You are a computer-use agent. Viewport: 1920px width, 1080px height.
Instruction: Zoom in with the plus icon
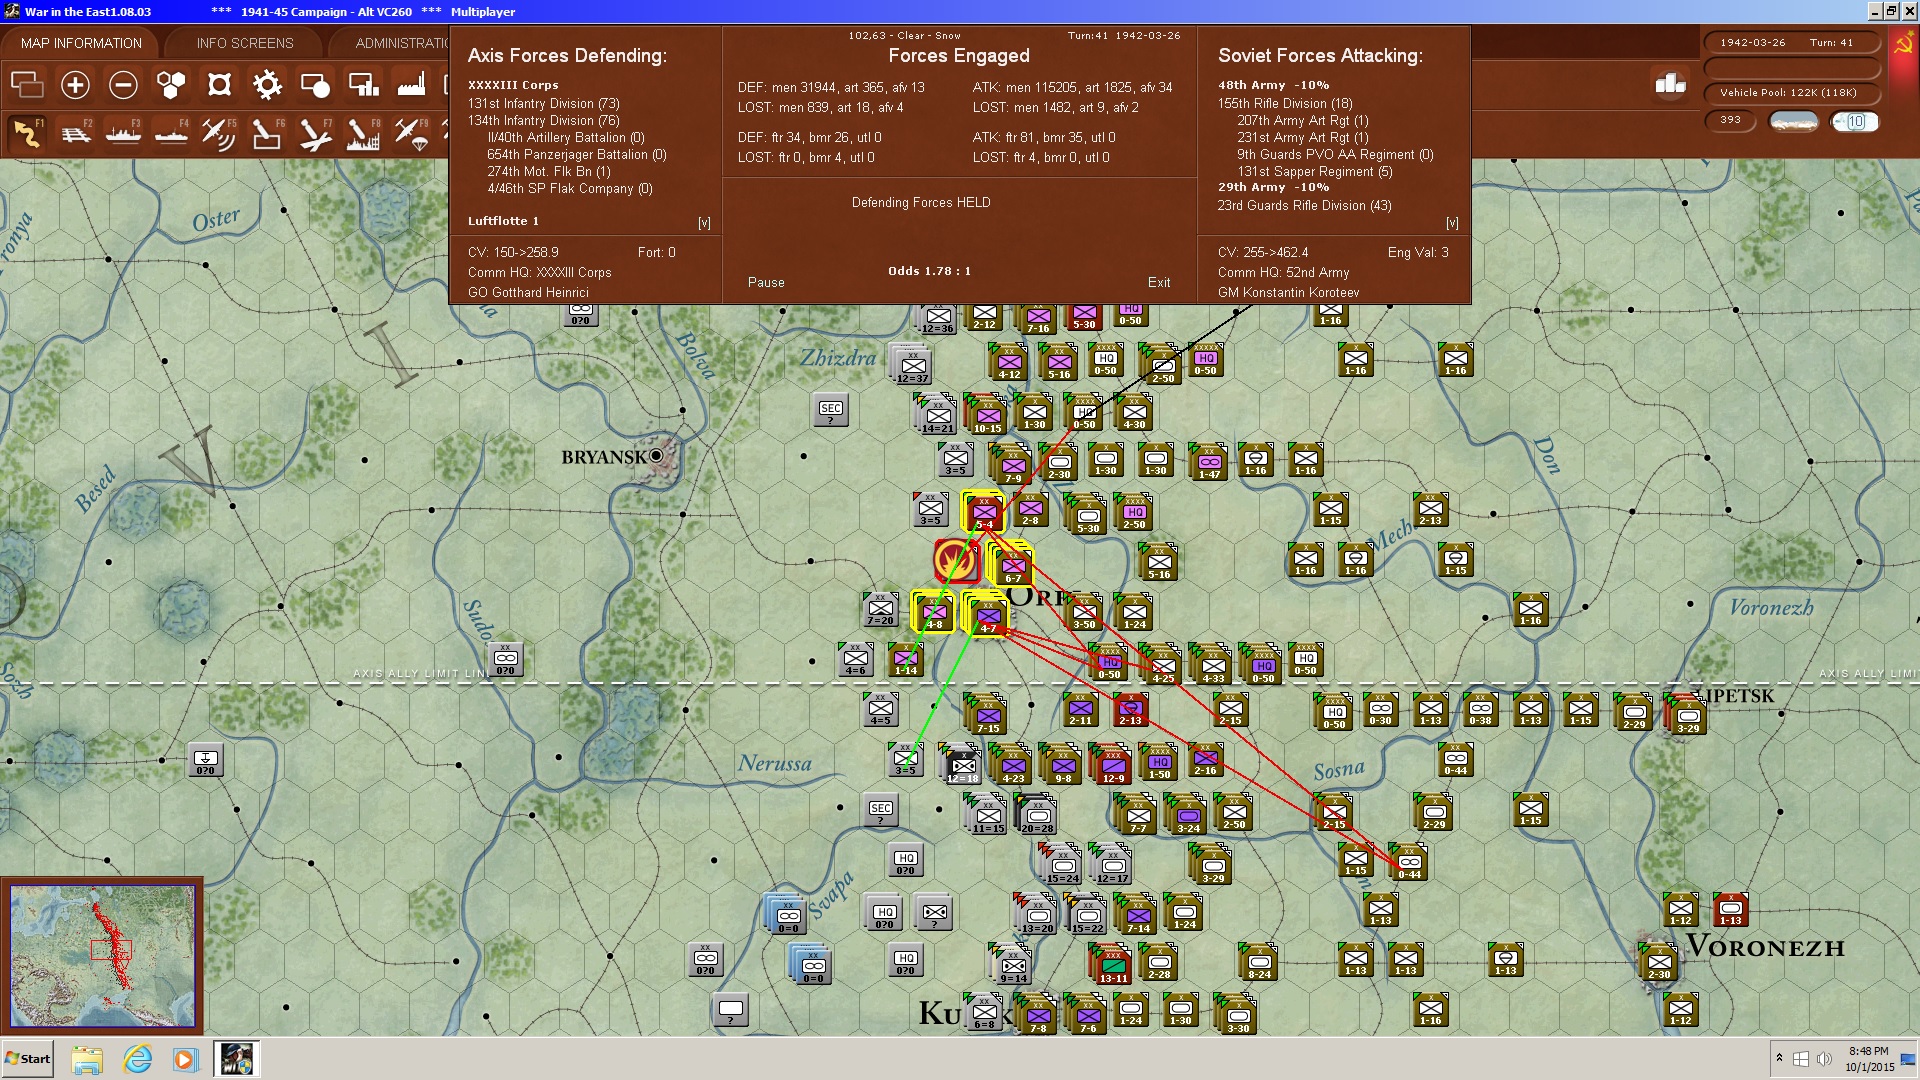point(75,85)
